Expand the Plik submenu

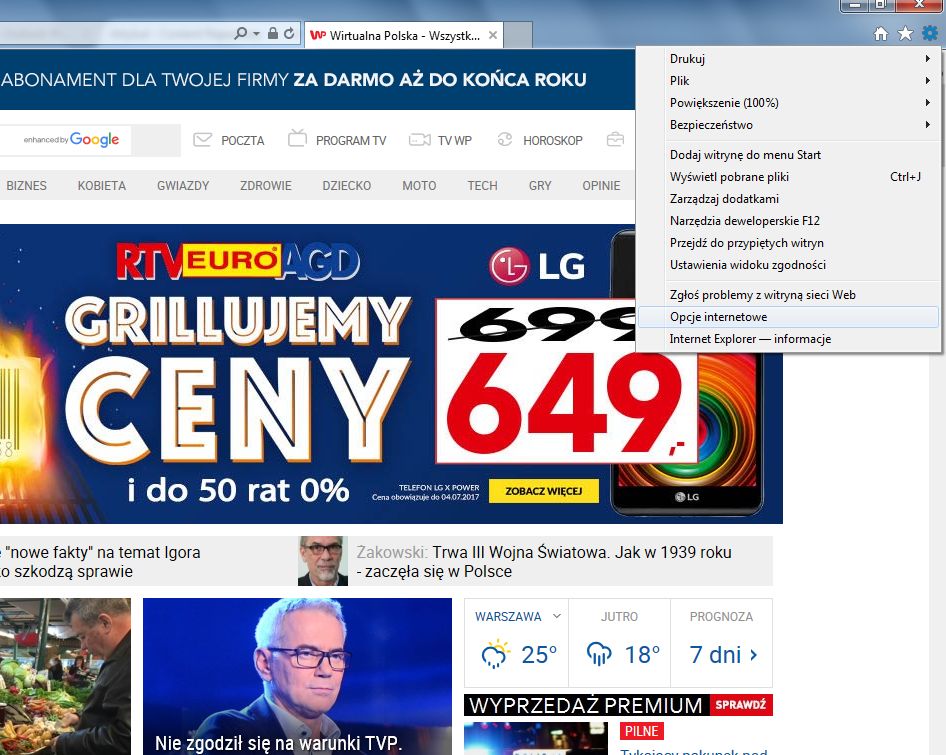pyautogui.click(x=788, y=81)
